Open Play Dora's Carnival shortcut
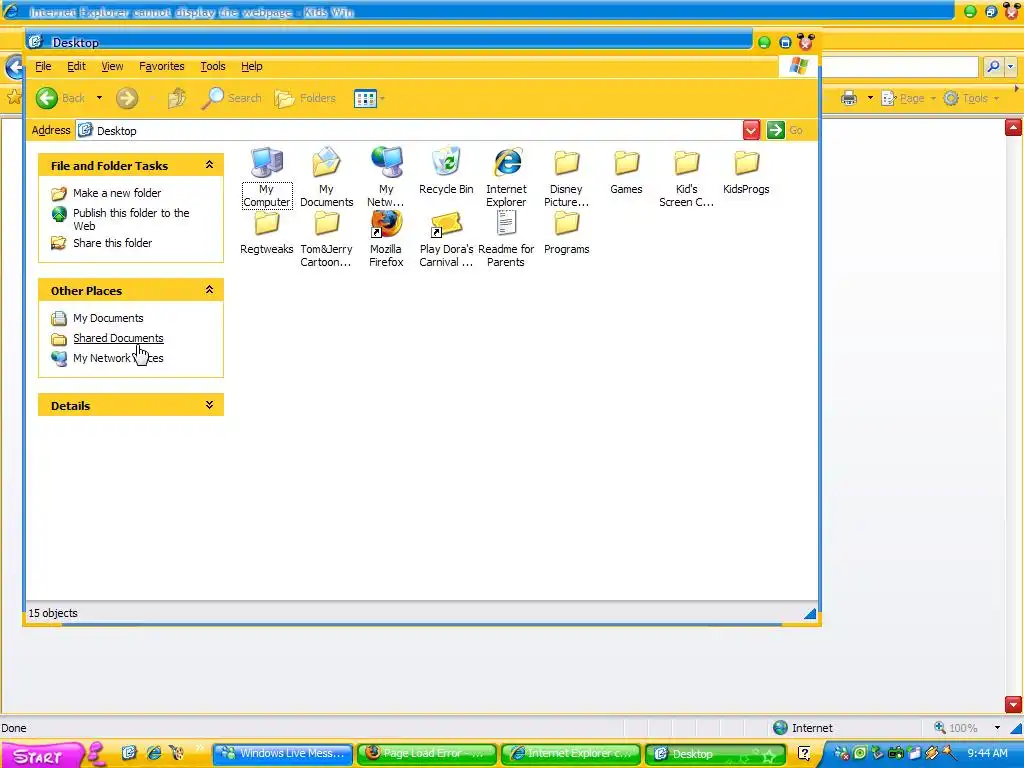 pos(446,239)
